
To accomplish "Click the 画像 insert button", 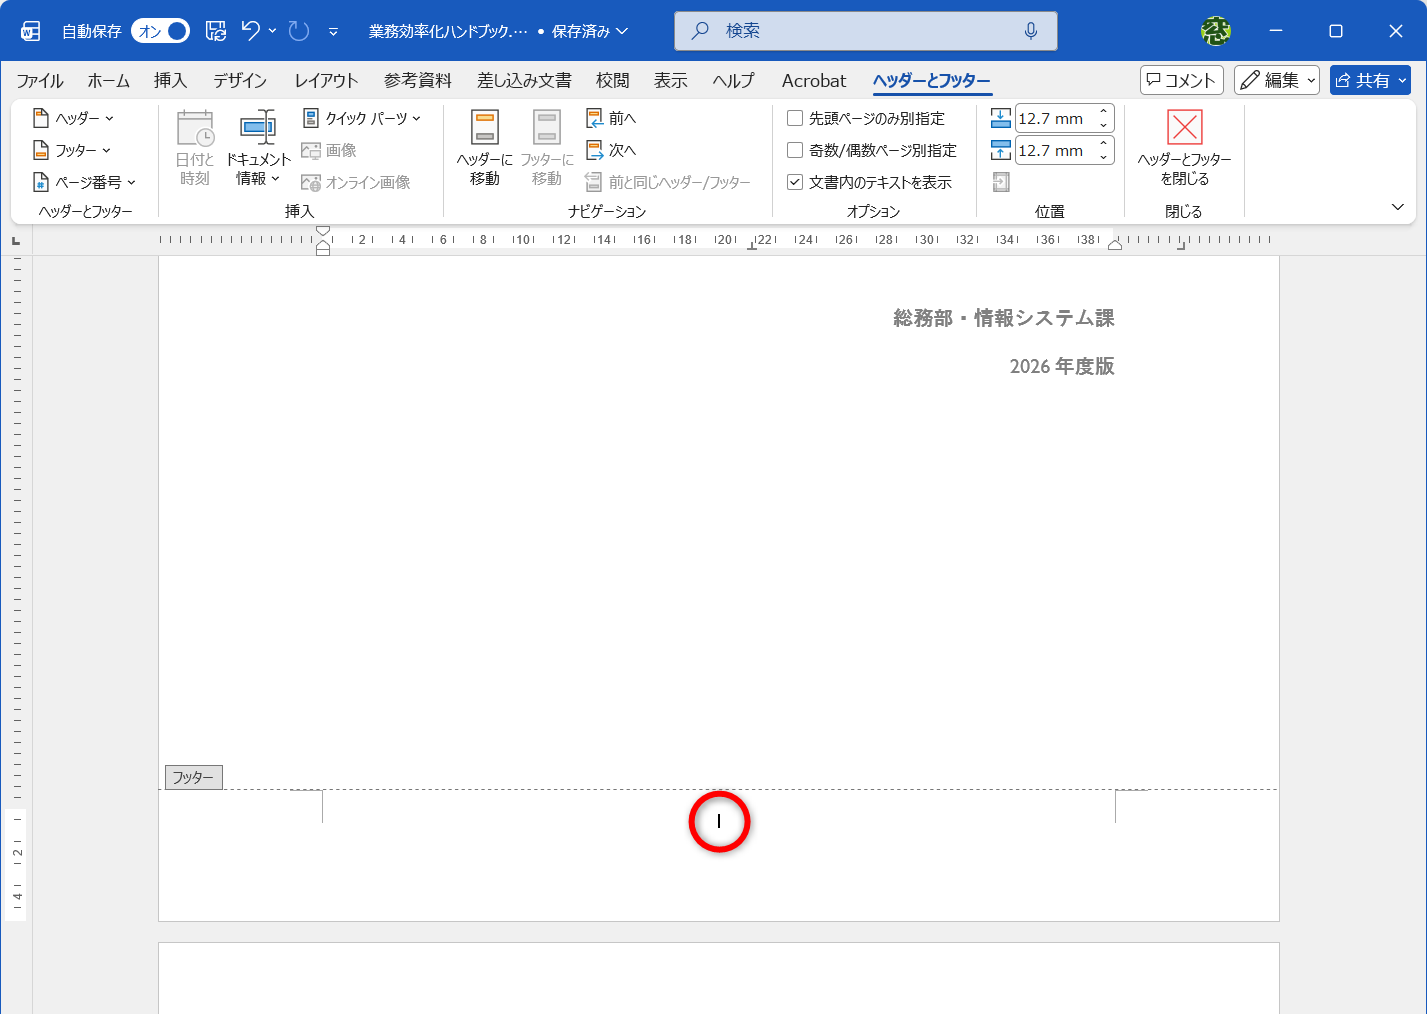I will [329, 150].
